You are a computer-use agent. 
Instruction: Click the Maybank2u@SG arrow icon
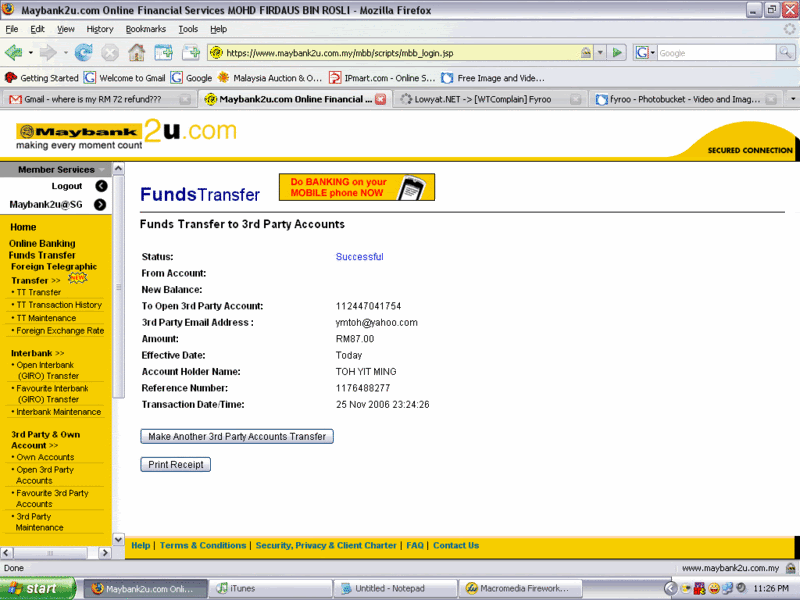pos(101,205)
